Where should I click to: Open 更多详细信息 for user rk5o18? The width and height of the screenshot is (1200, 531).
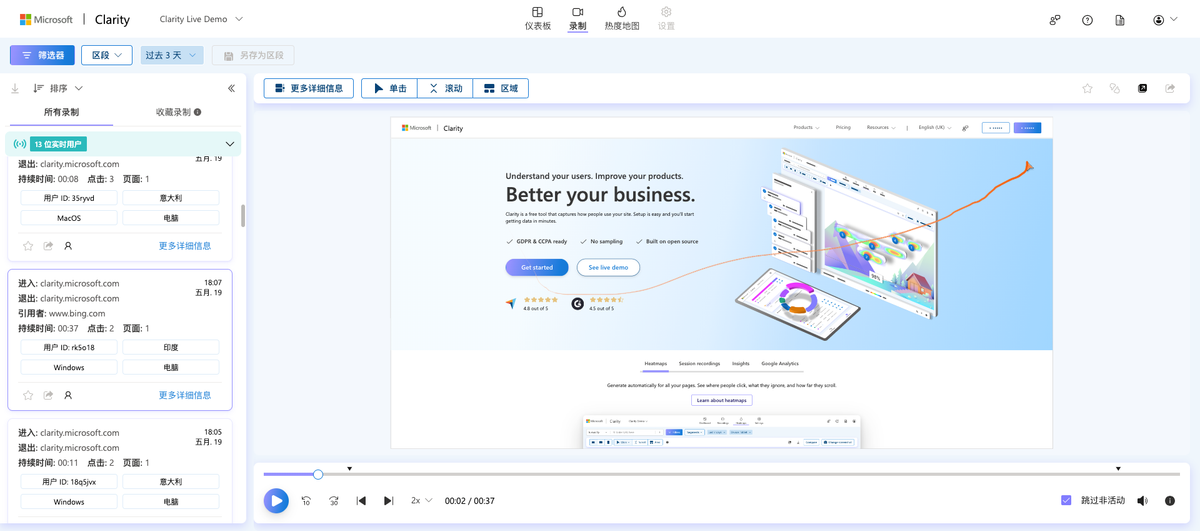185,395
